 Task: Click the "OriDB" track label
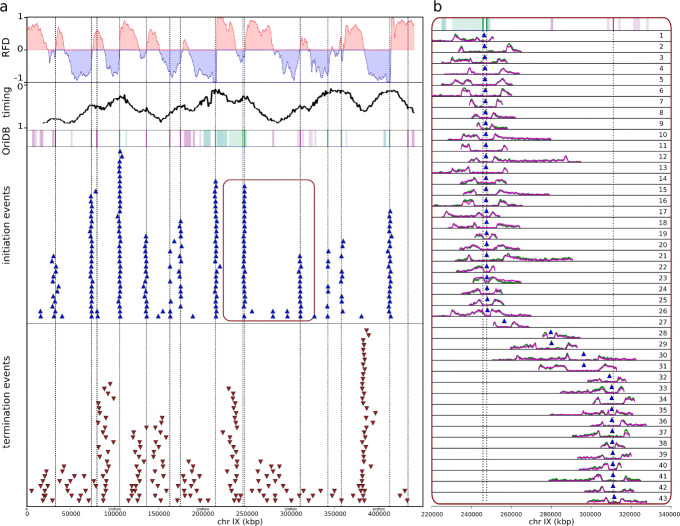pos(7,138)
